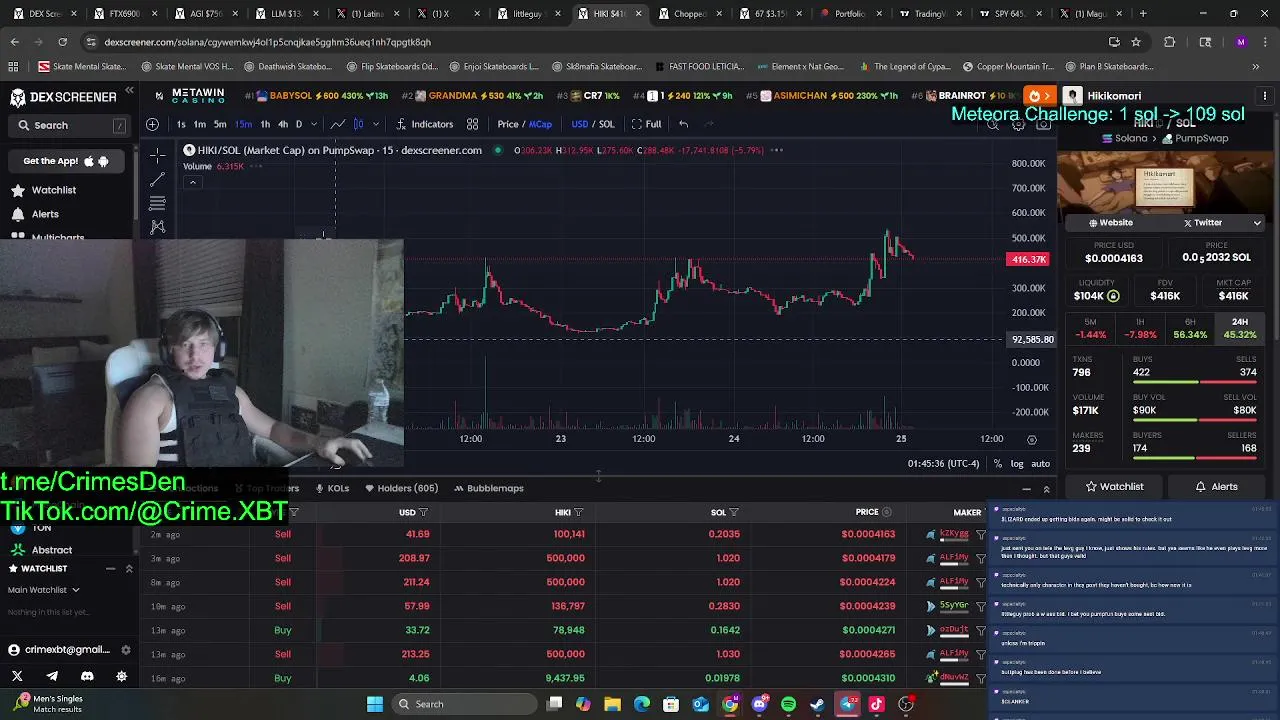This screenshot has height=720, width=1280.
Task: Open the token Website link
Action: click(x=1111, y=223)
